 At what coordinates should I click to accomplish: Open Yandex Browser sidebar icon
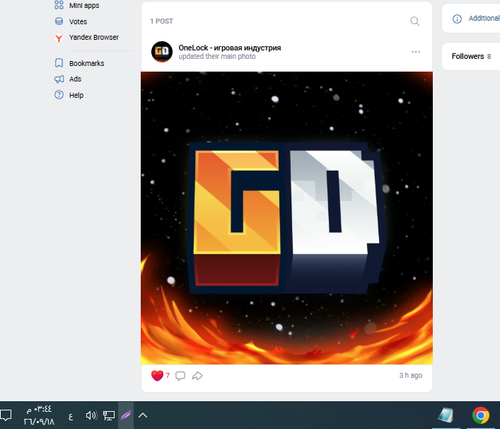coord(59,38)
